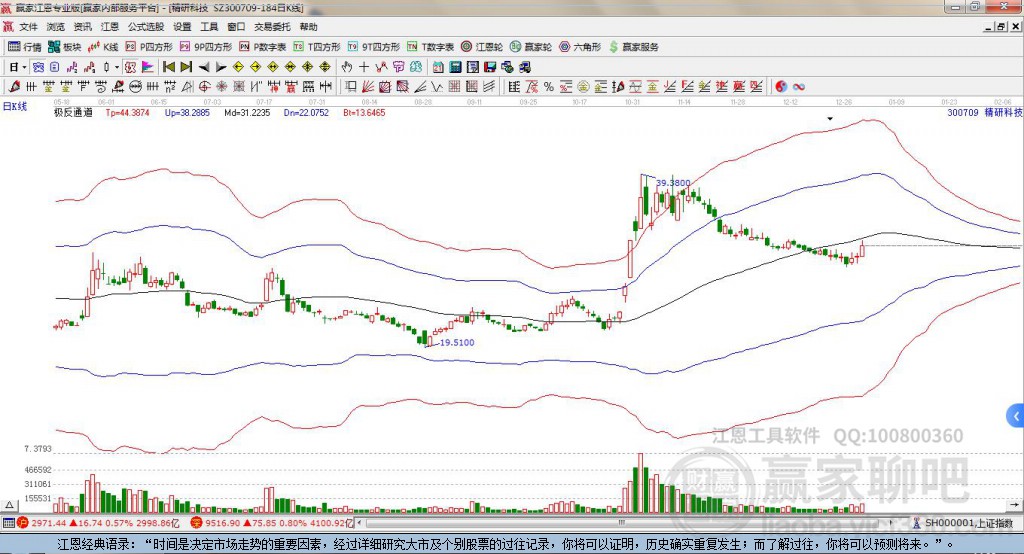The height and width of the screenshot is (554, 1024).
Task: Click the 极反通道 indicator name
Action: (x=73, y=112)
